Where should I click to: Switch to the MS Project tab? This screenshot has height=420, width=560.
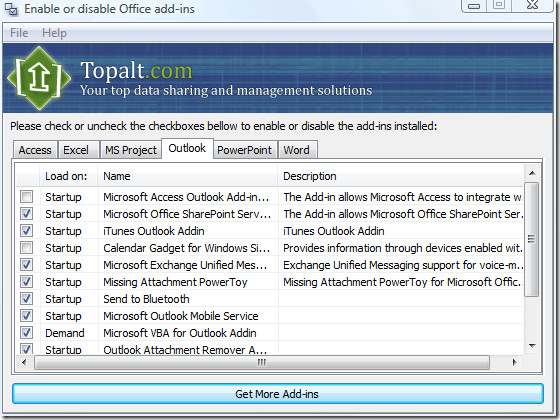pos(131,150)
